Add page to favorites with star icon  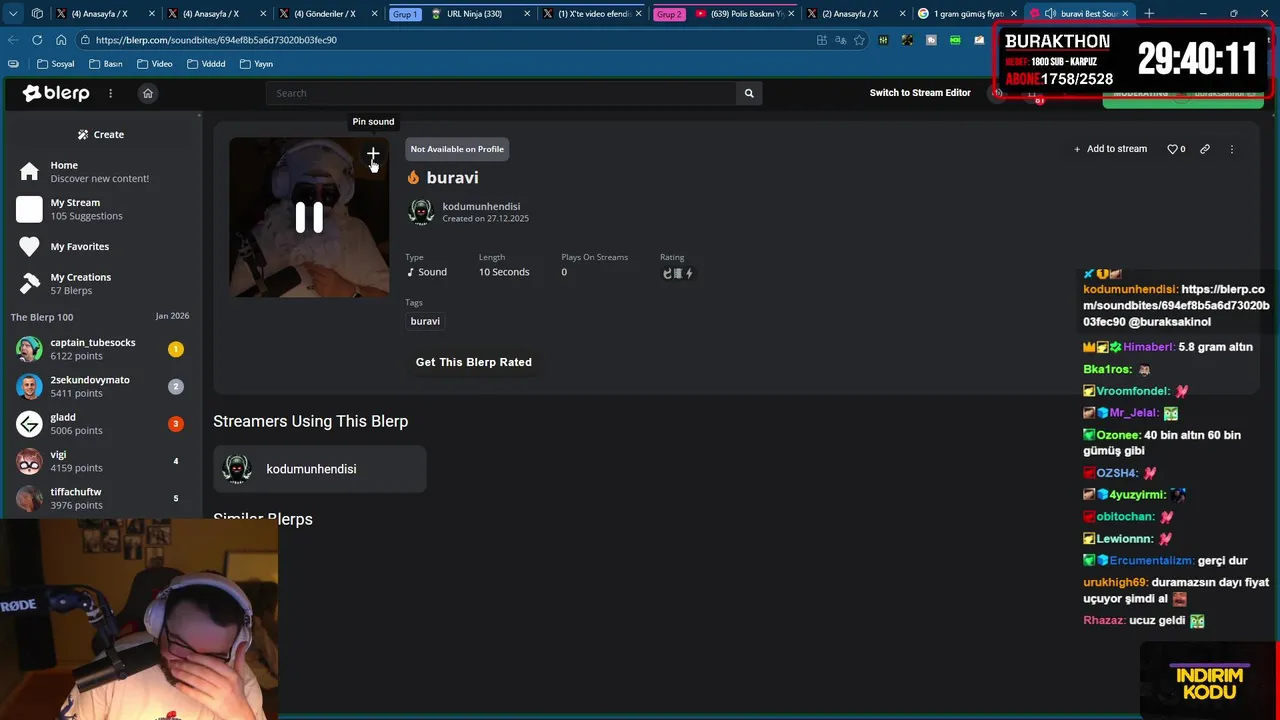click(x=859, y=40)
